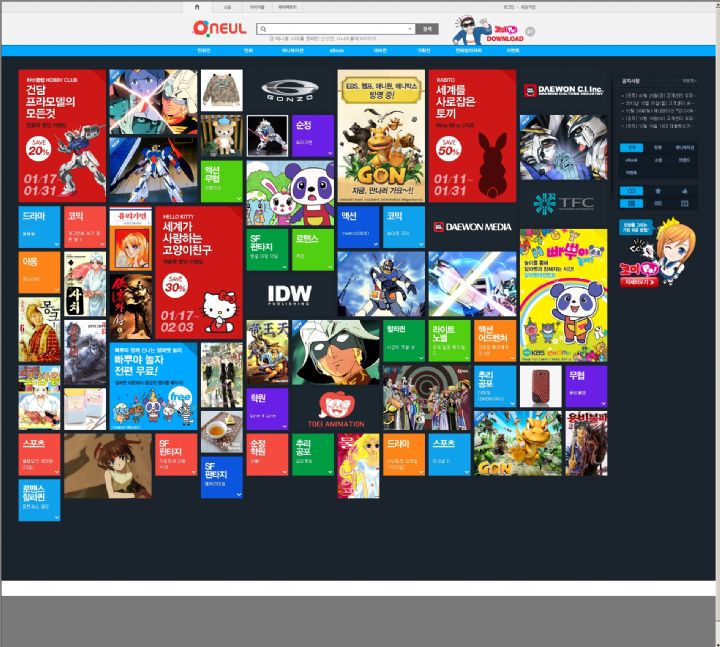Open the first notice in sidebar list
Viewport: 720px width, 647px height.
click(658, 96)
